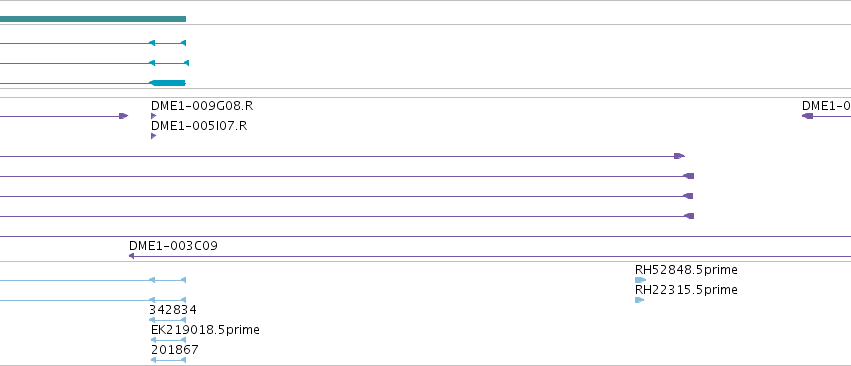851x366 pixels.
Task: Select the light blue arrow under RH52848.5prime
Action: coord(640,280)
